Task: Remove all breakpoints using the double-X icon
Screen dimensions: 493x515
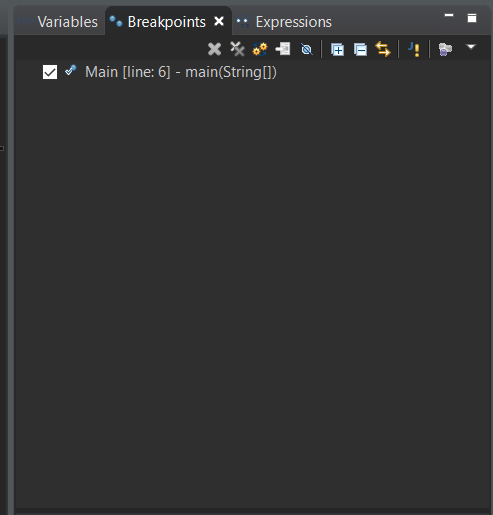Action: coord(237,49)
